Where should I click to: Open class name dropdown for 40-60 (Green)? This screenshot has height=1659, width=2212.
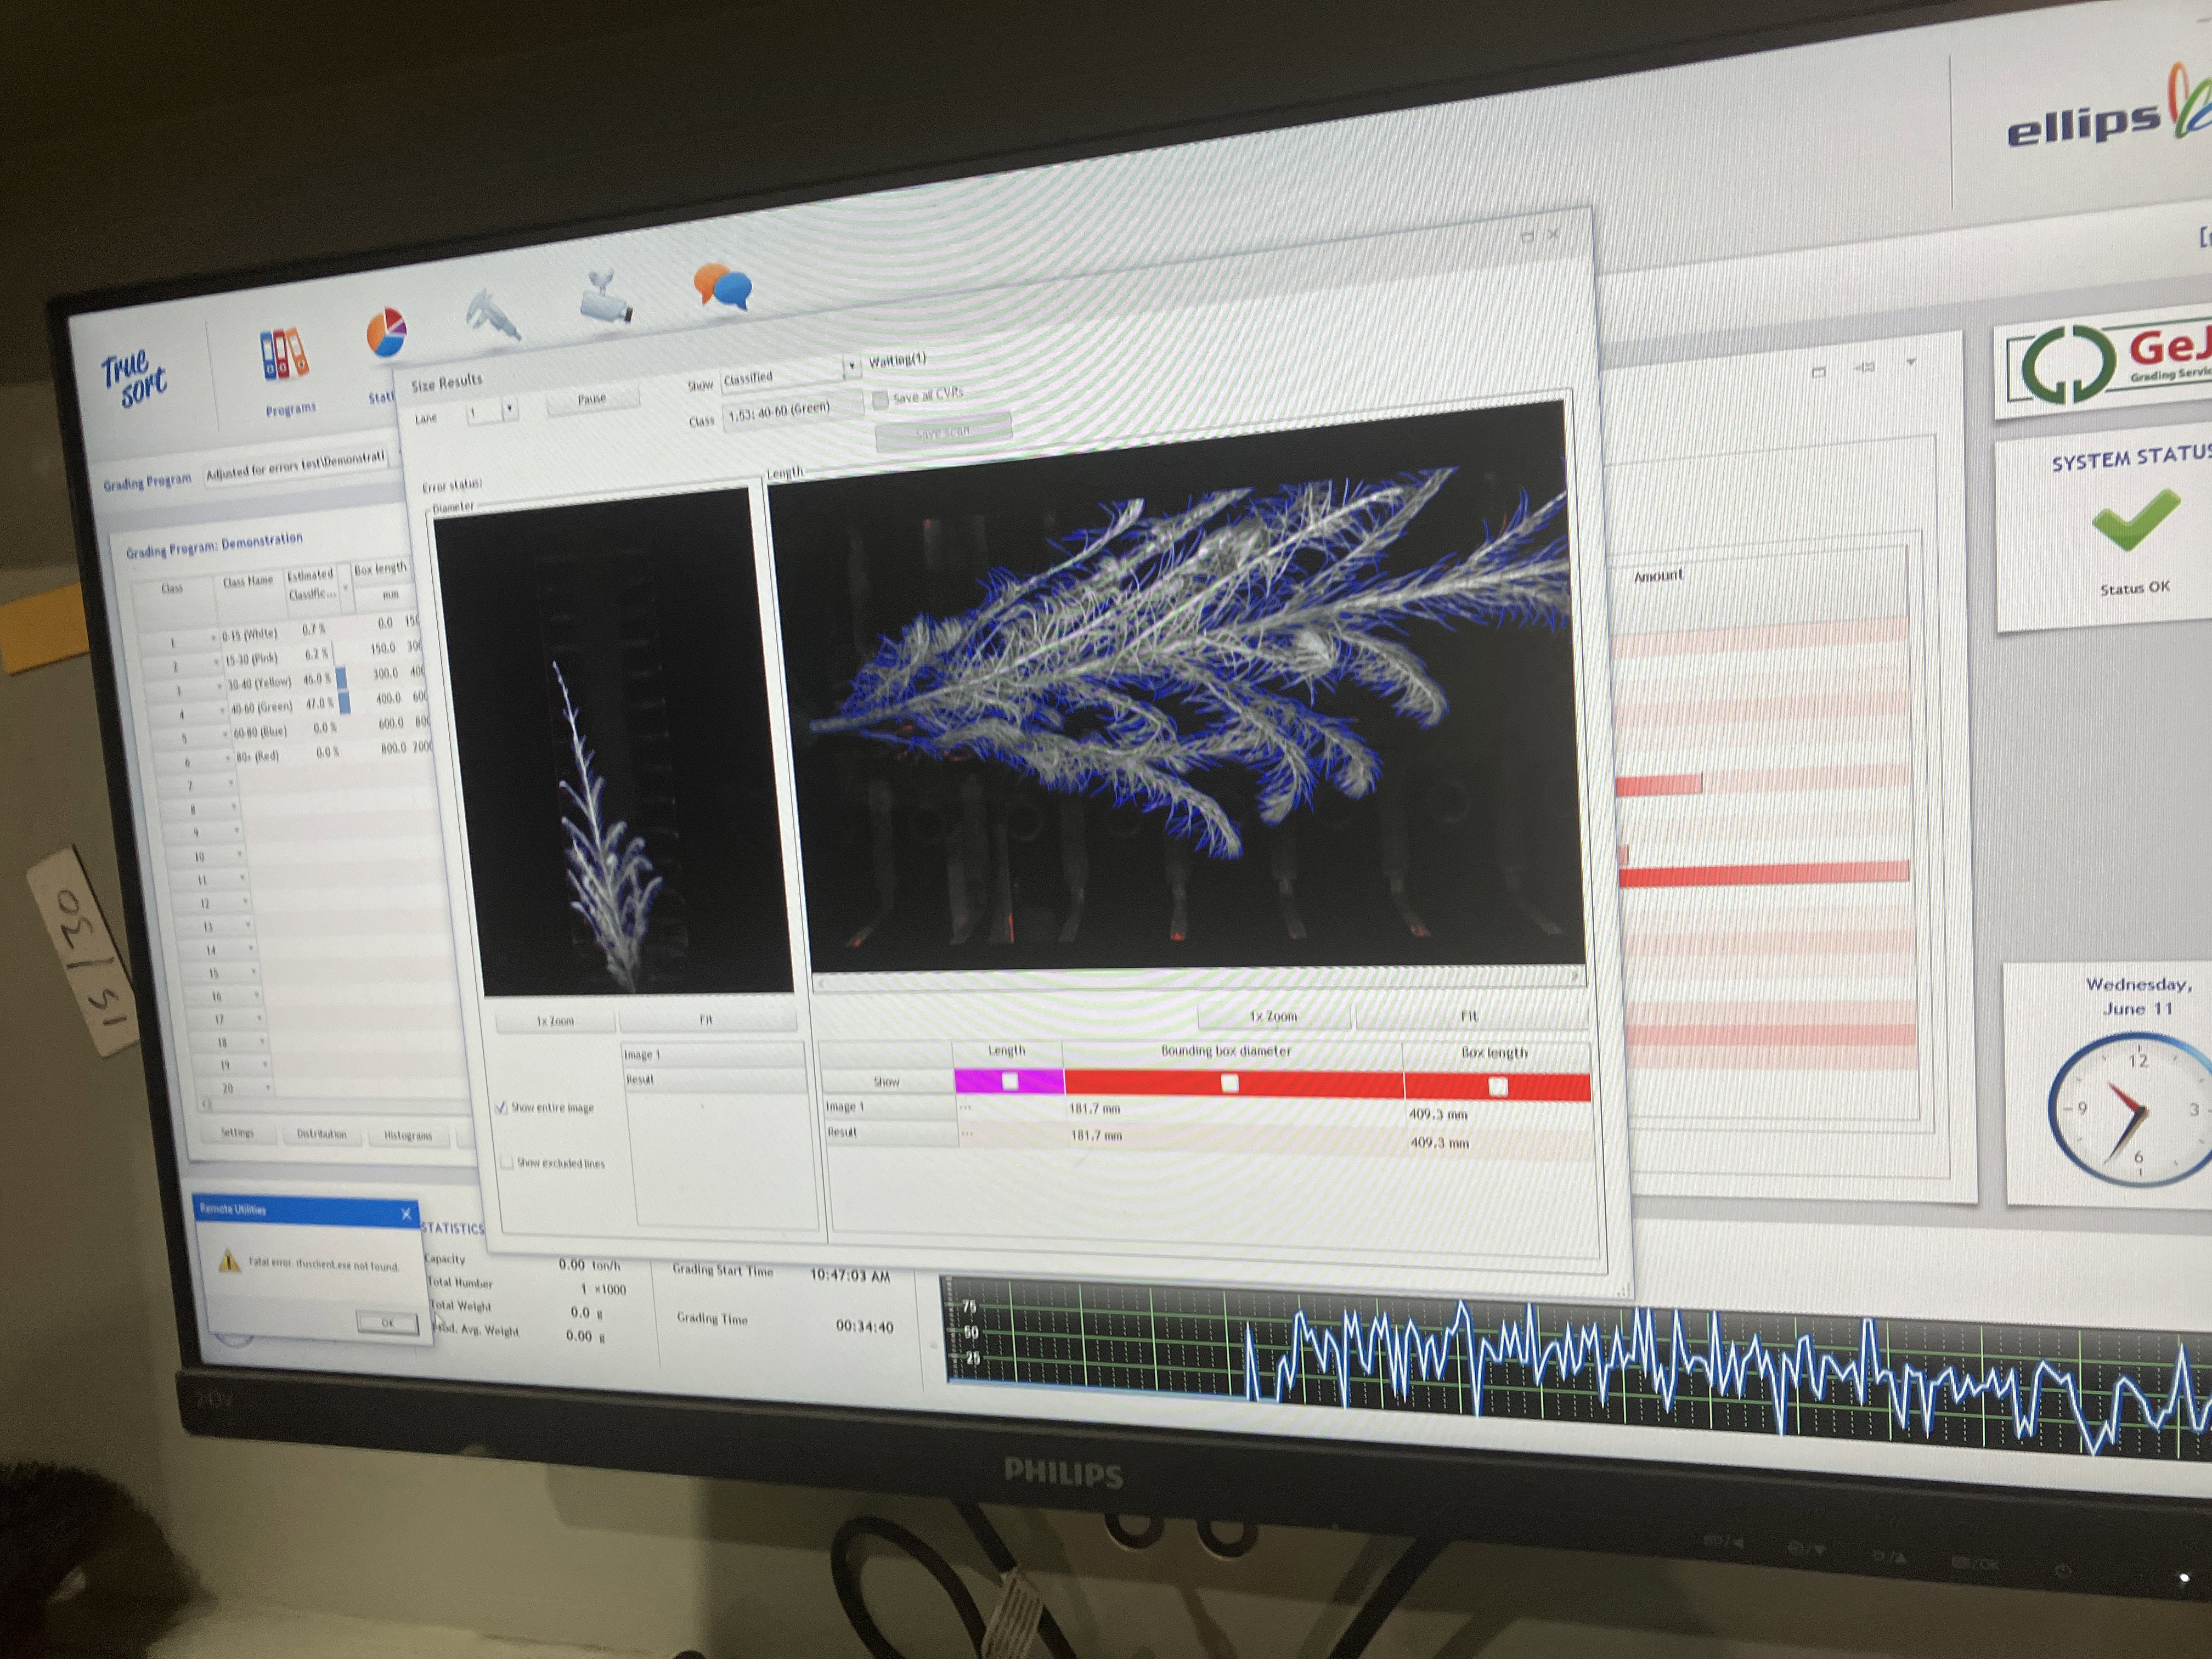(223, 711)
